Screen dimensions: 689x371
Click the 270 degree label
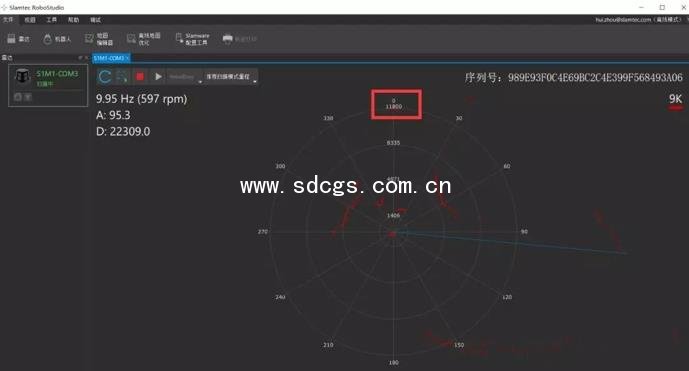point(263,232)
